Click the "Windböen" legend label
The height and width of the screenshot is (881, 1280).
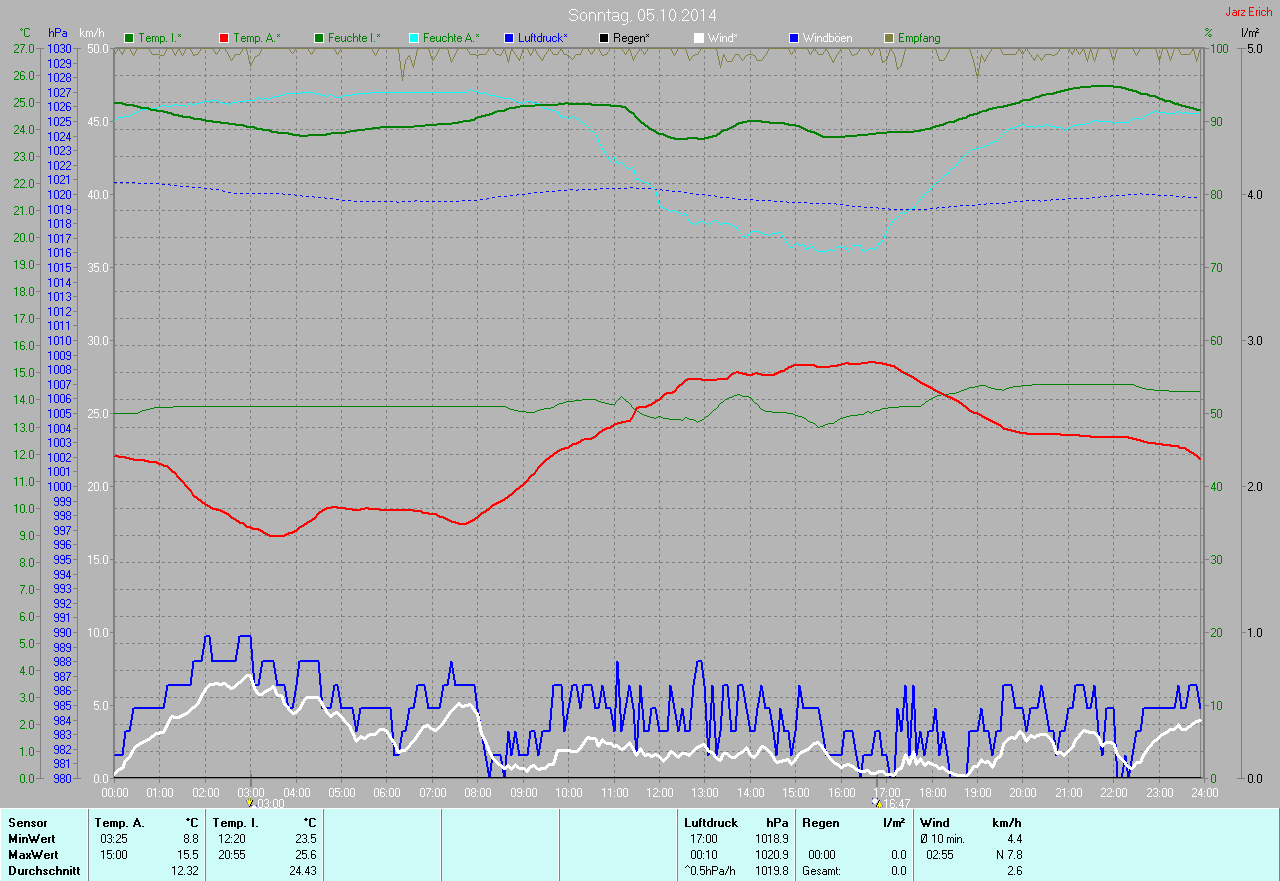(827, 38)
